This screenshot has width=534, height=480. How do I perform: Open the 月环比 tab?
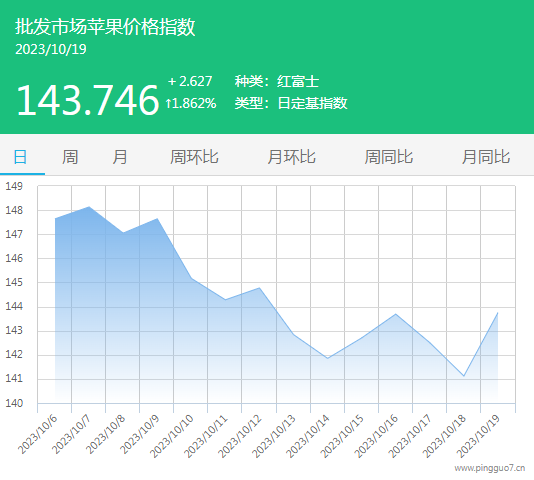pyautogui.click(x=292, y=157)
